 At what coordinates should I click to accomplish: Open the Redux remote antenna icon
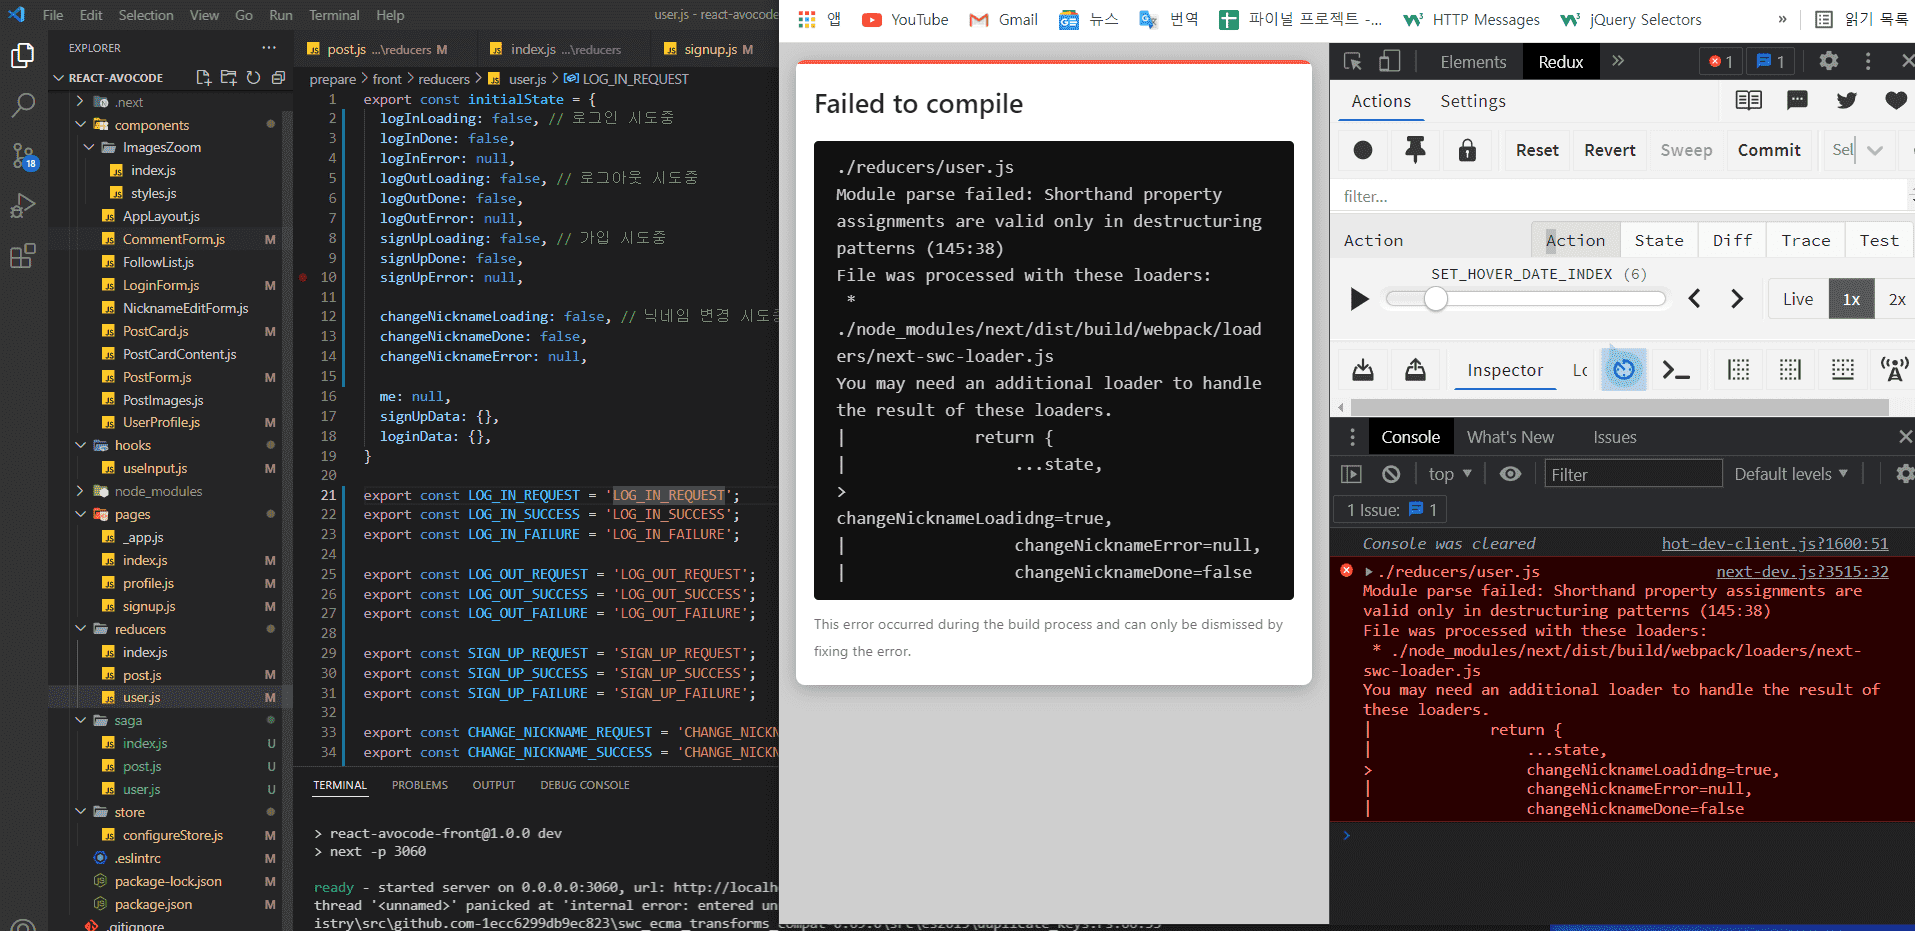pyautogui.click(x=1894, y=370)
